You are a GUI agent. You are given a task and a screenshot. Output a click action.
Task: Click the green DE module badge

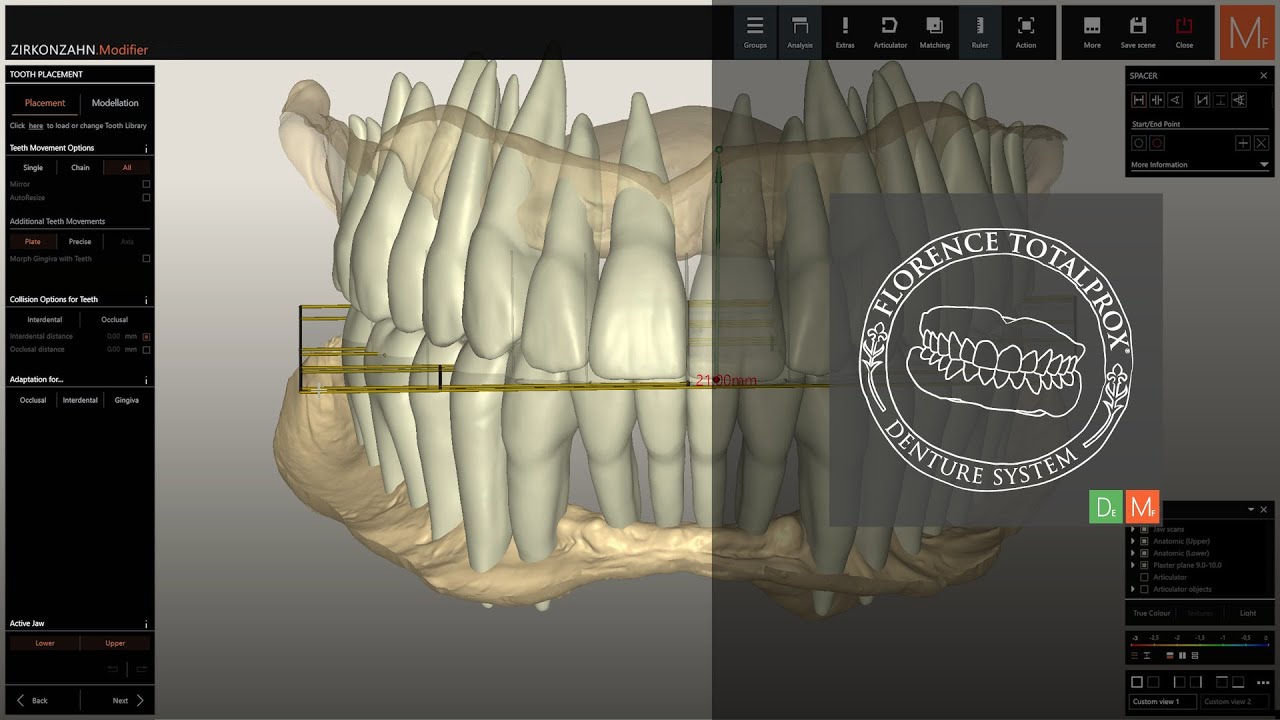pos(1106,507)
